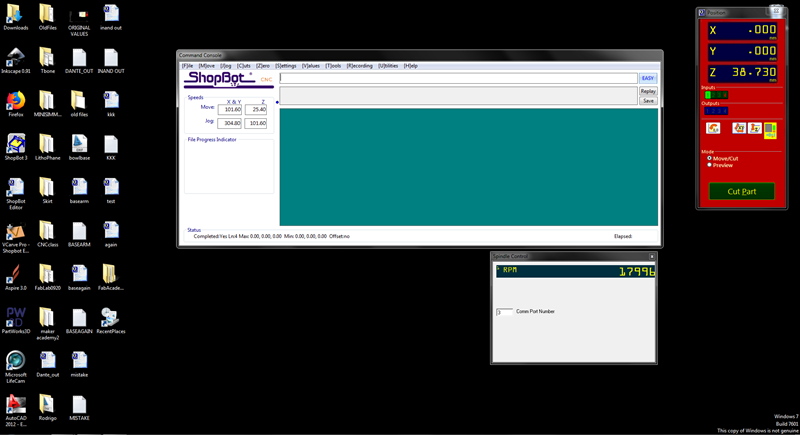Select the Move/Cut mode radio button
Image resolution: width=800 pixels, height=435 pixels.
[709, 159]
